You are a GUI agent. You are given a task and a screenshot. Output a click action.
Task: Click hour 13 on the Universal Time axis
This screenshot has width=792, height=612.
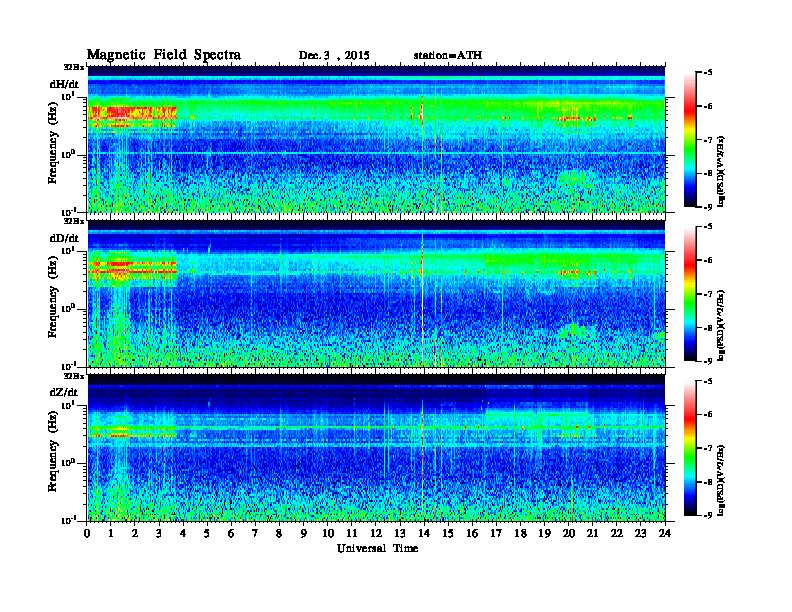tap(400, 533)
